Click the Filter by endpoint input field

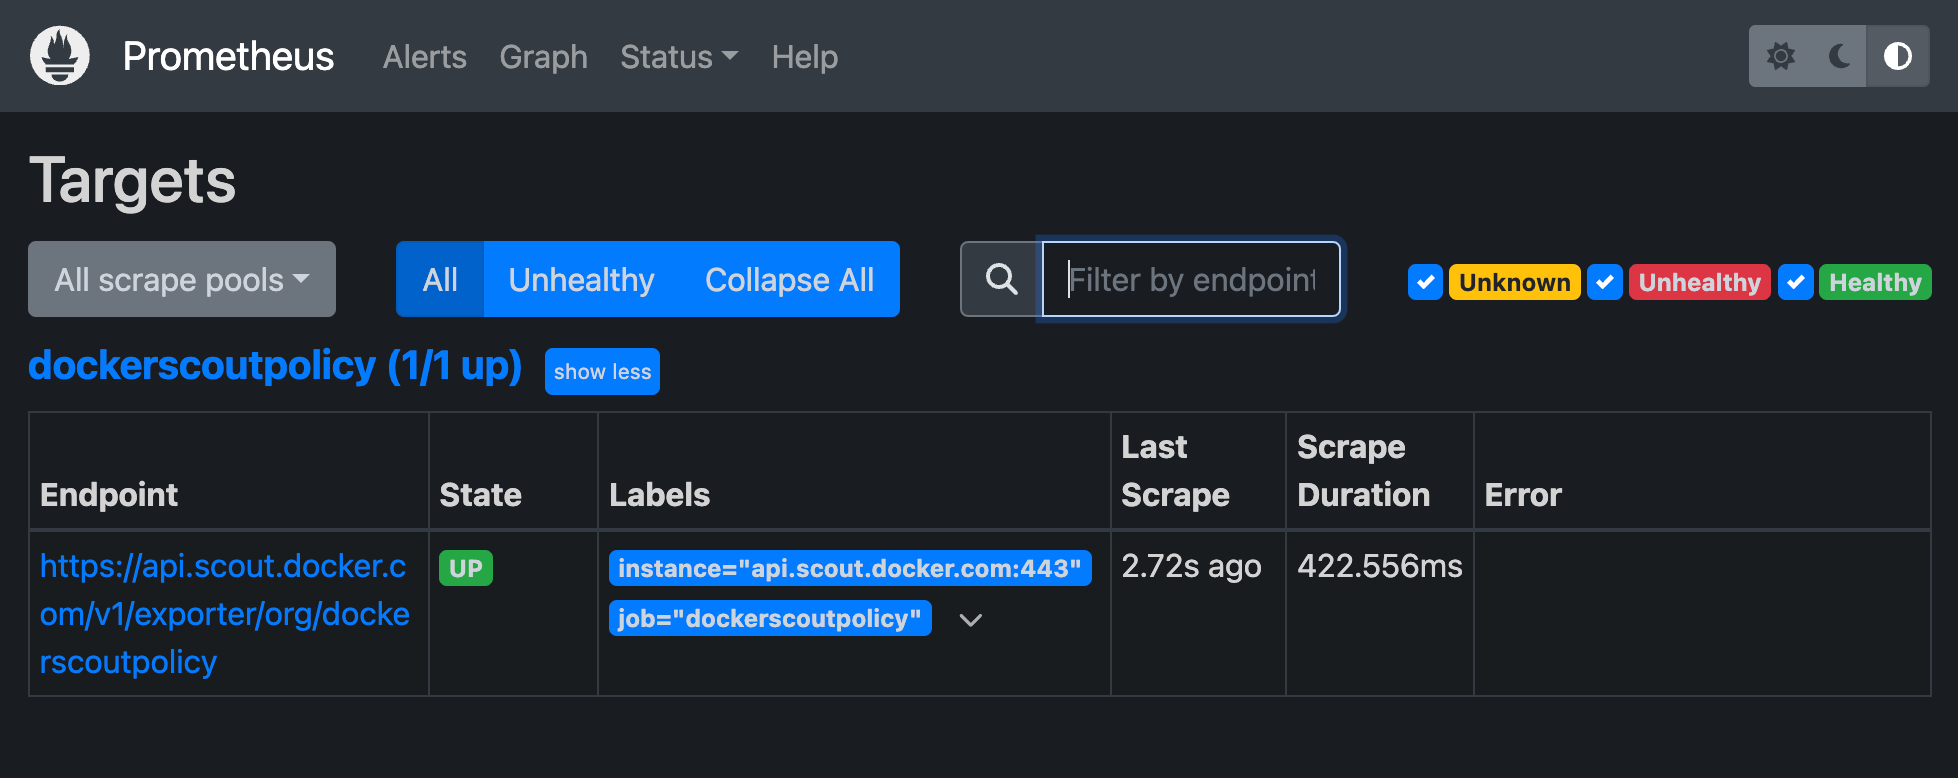pos(1190,279)
